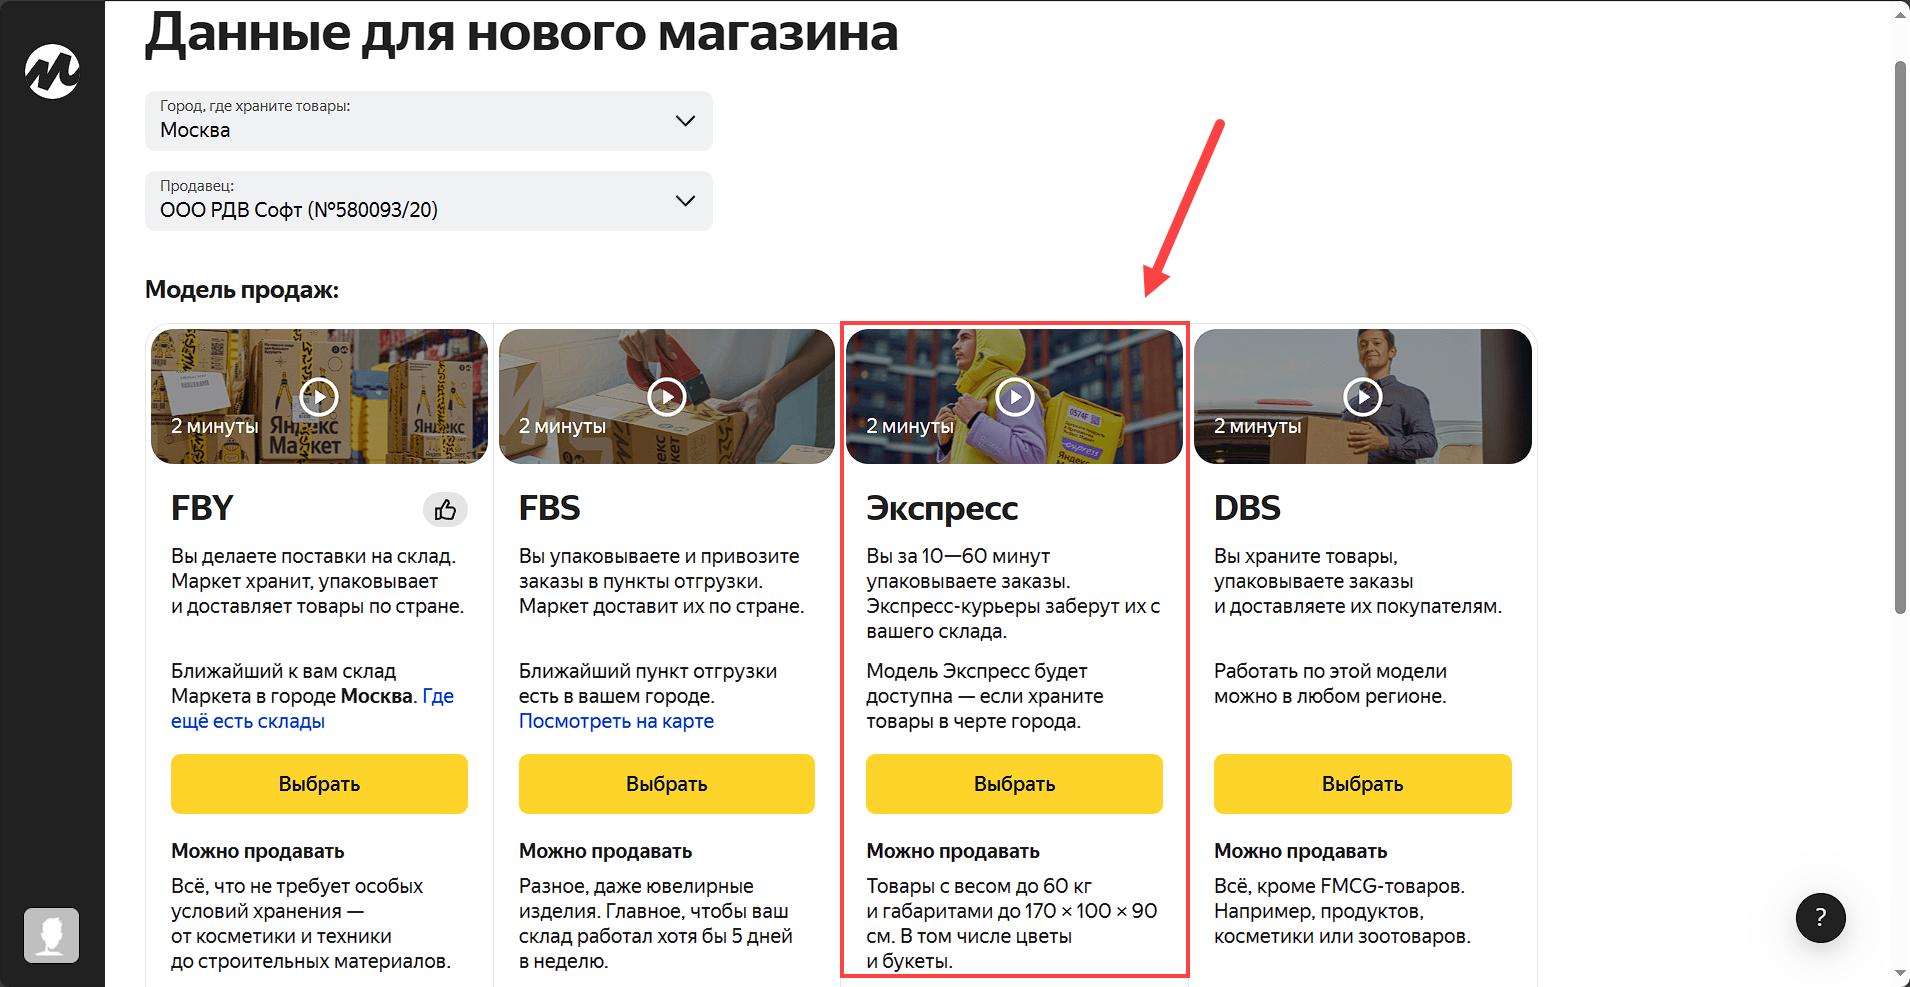Click the Yandex Market logo in sidebar
Screen dimensions: 1910x987
[x=52, y=72]
